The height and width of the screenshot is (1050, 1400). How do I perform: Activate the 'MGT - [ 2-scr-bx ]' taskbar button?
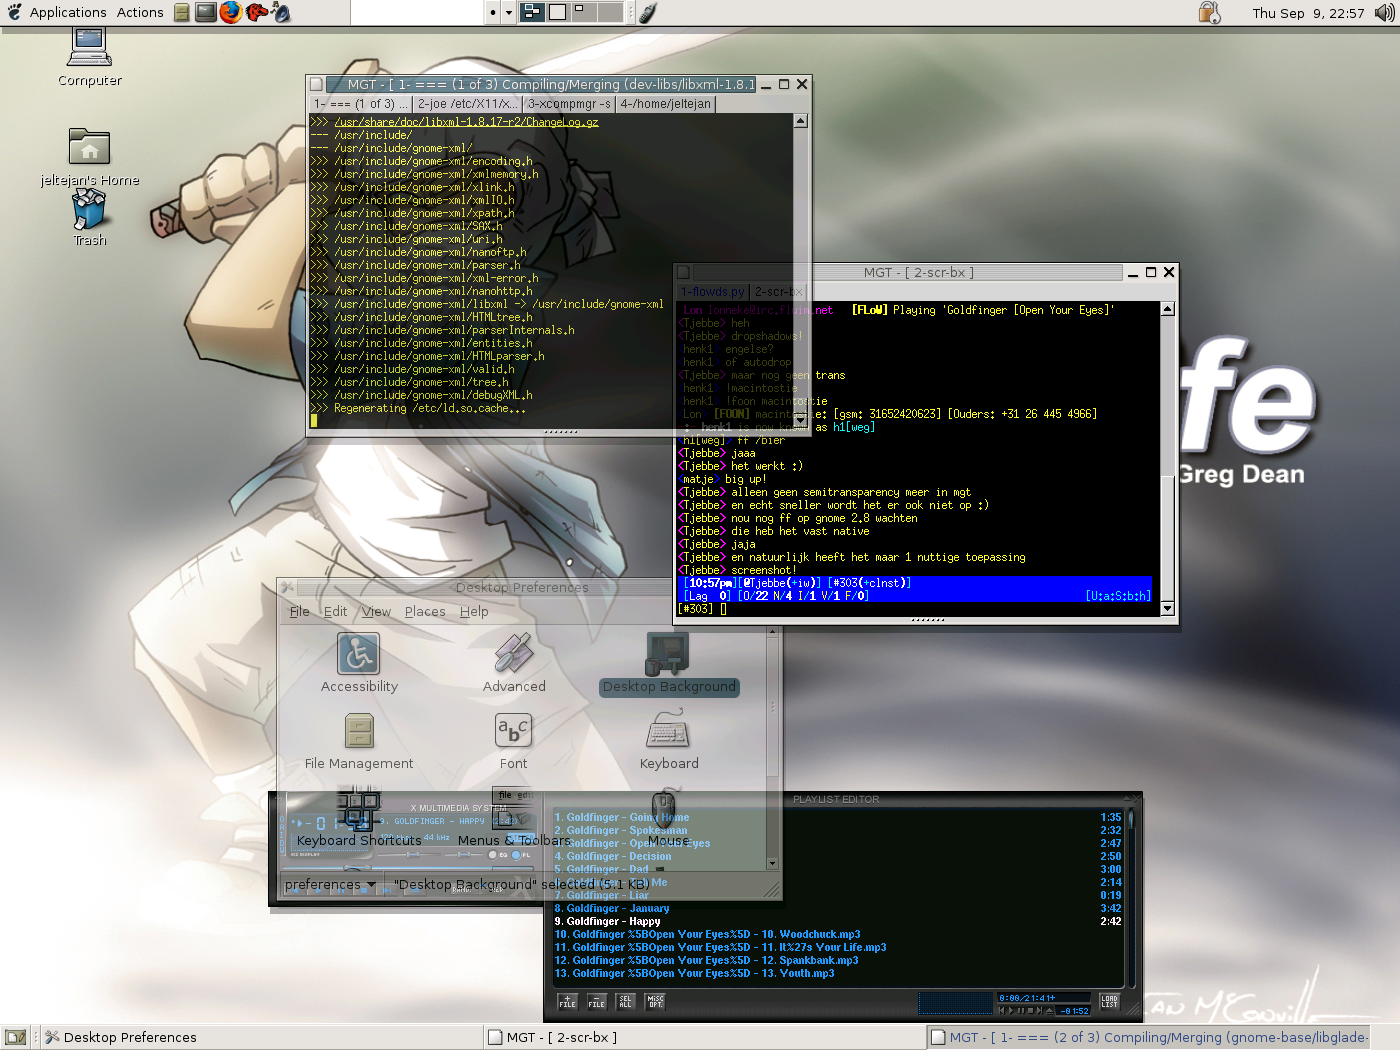tap(703, 1037)
